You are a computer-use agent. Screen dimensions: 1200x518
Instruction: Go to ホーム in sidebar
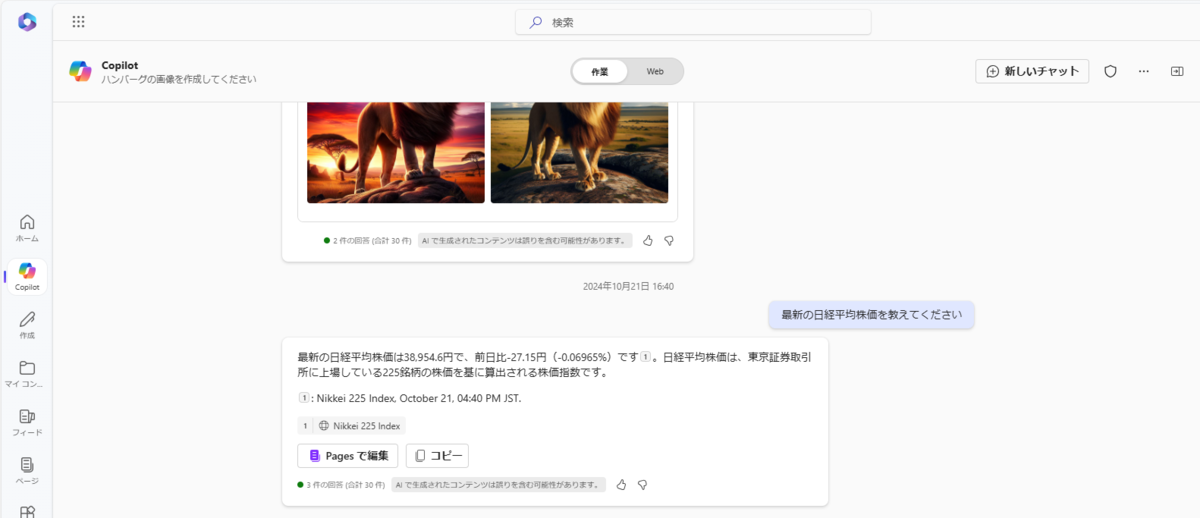pyautogui.click(x=27, y=228)
